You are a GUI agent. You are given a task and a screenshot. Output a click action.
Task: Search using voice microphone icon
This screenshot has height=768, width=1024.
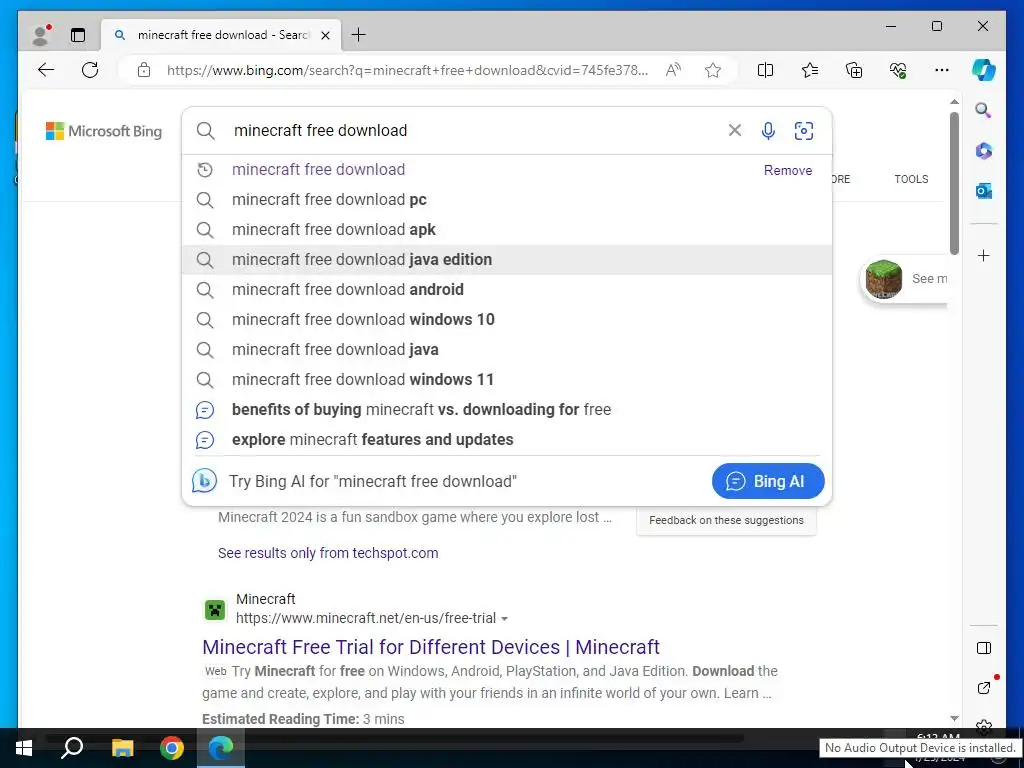point(769,131)
